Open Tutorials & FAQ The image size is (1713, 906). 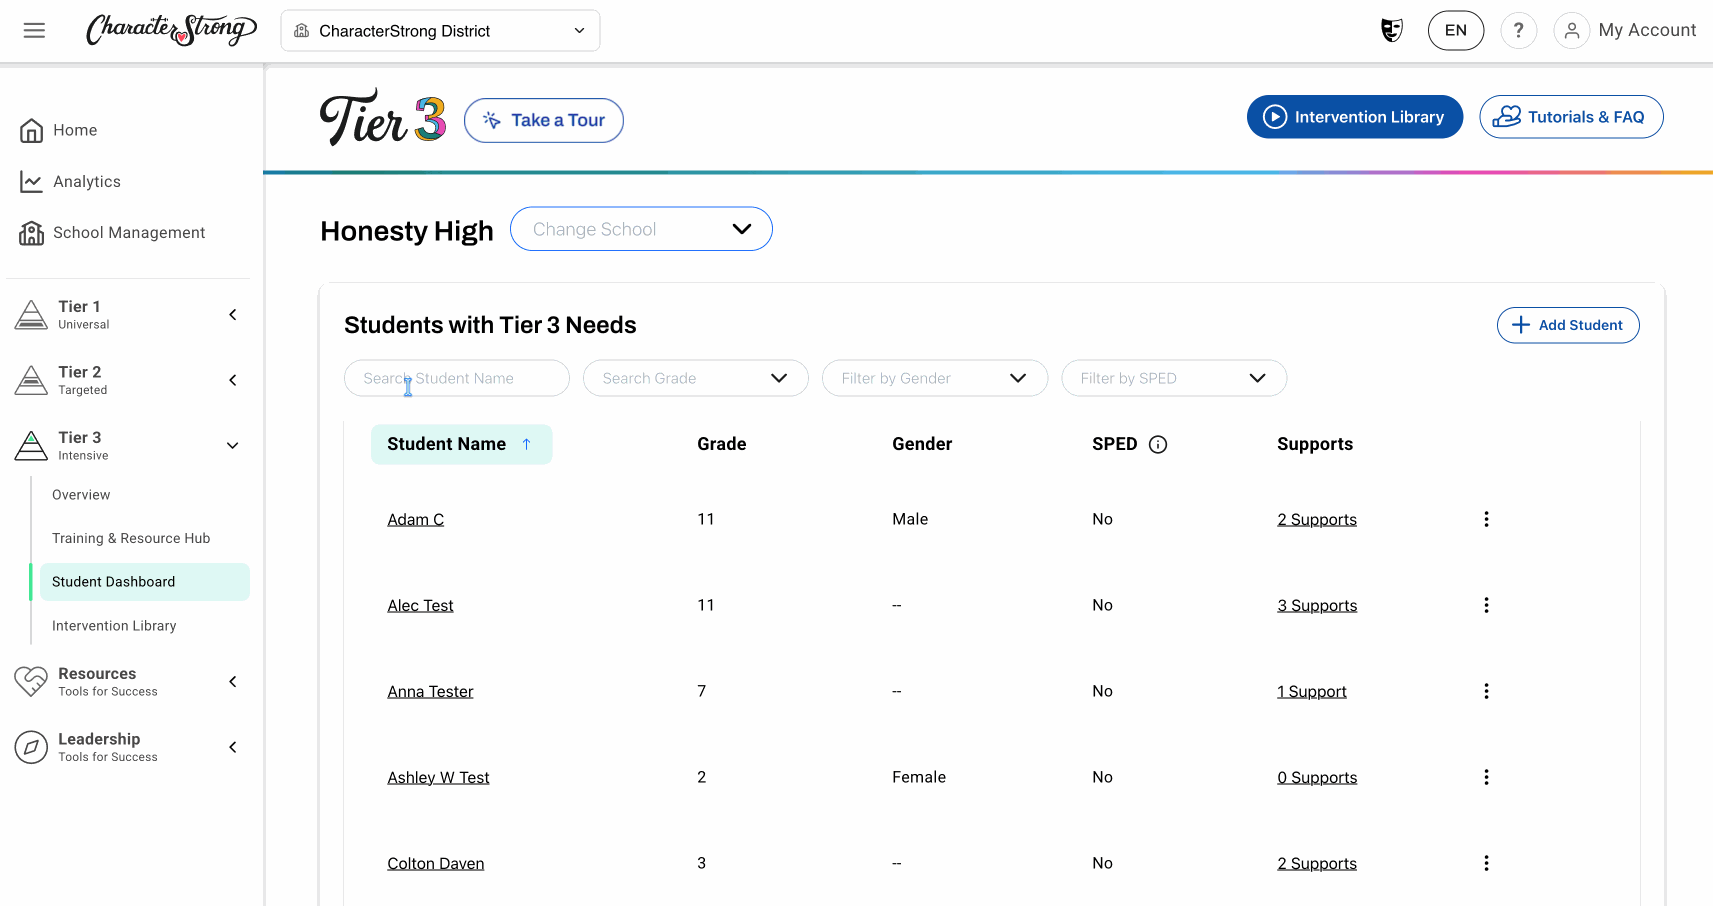click(1571, 117)
